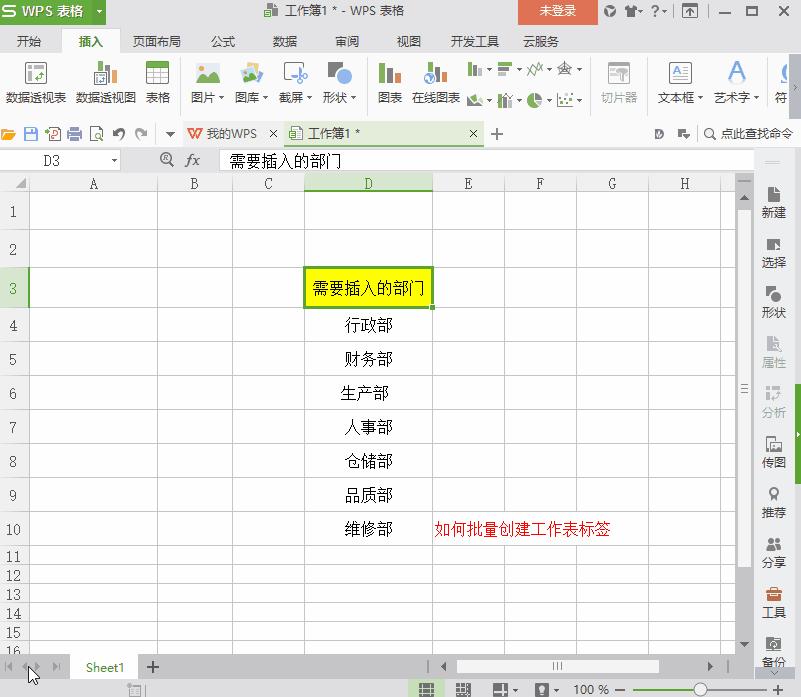Open the 表格 (Table) insert icon
801x697 pixels.
[157, 80]
